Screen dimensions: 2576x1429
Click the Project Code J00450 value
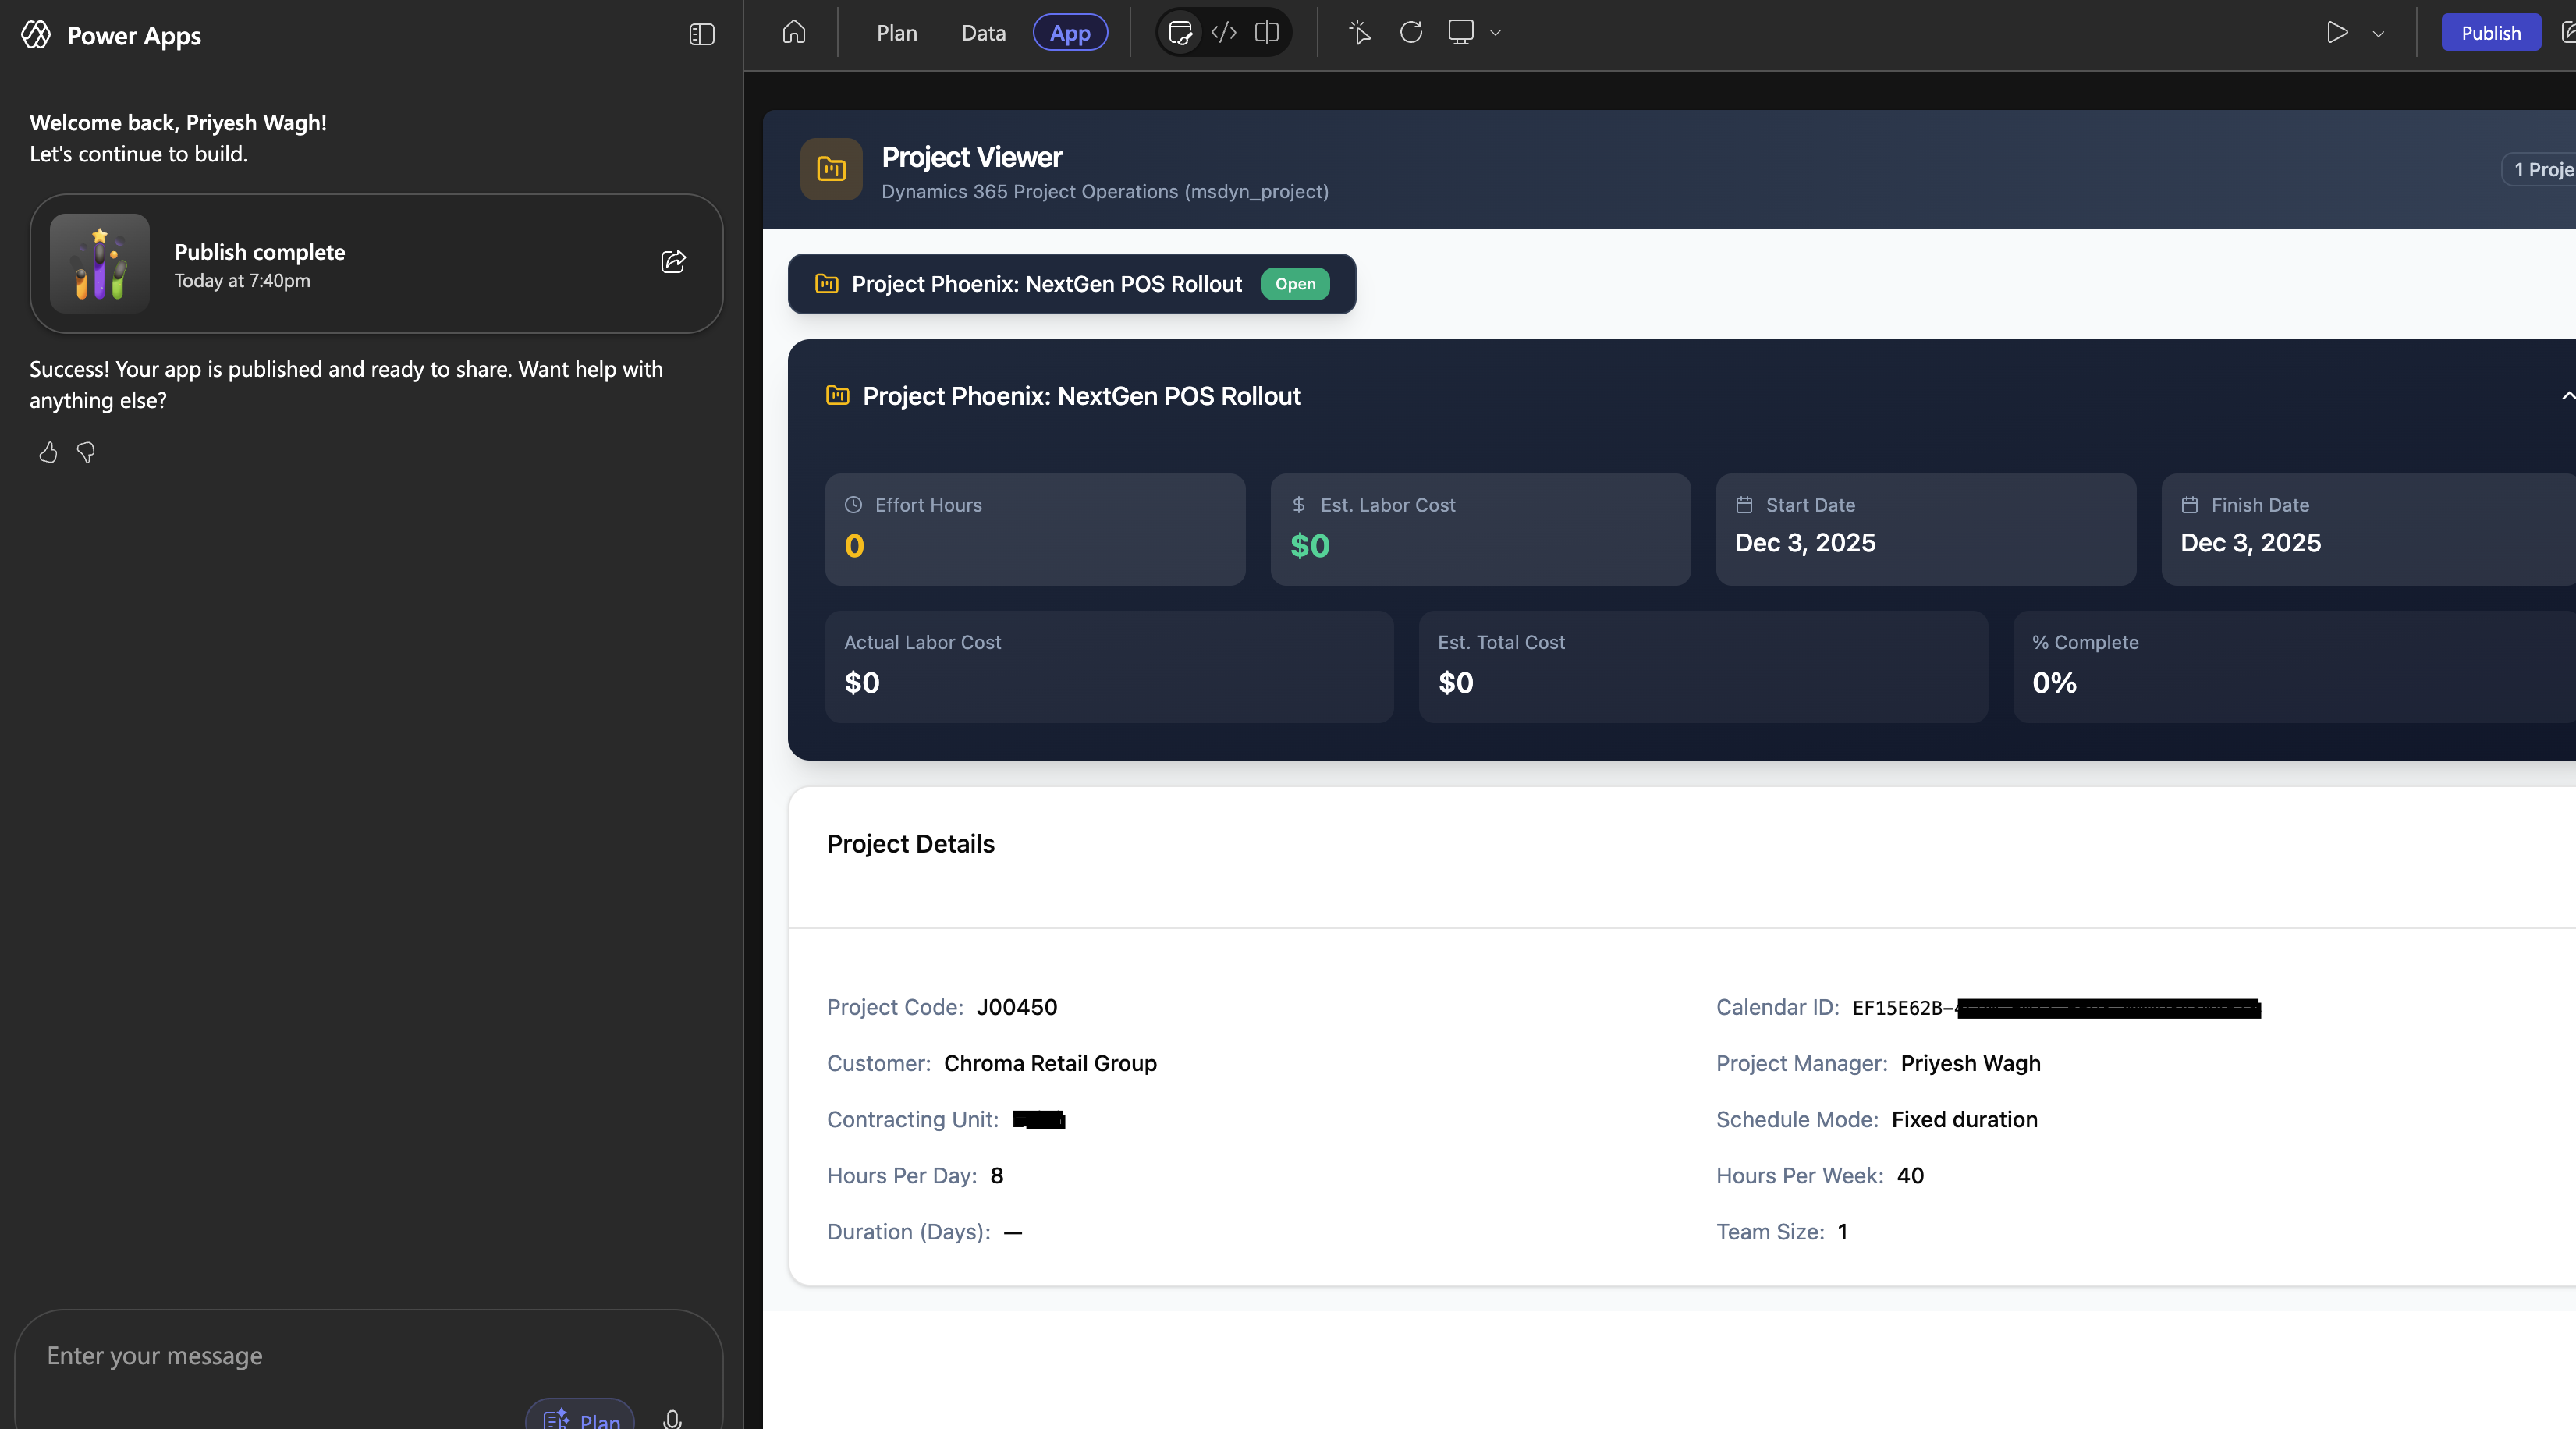1016,1007
